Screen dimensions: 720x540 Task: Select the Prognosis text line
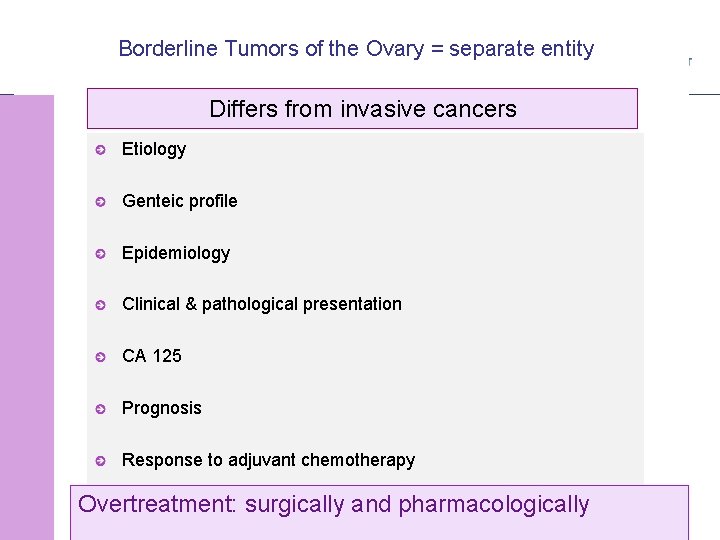point(162,408)
